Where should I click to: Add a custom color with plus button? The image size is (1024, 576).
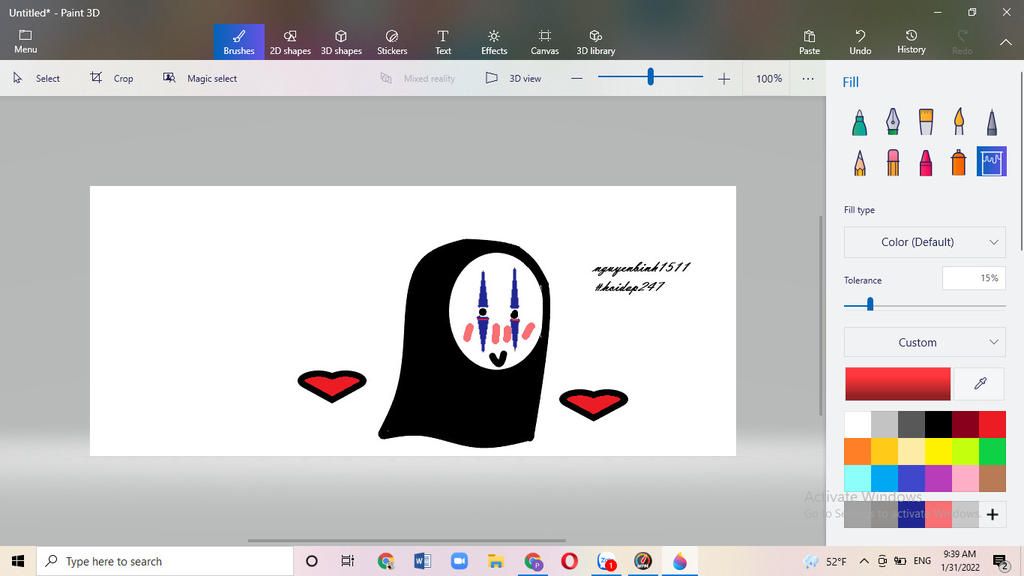click(993, 515)
